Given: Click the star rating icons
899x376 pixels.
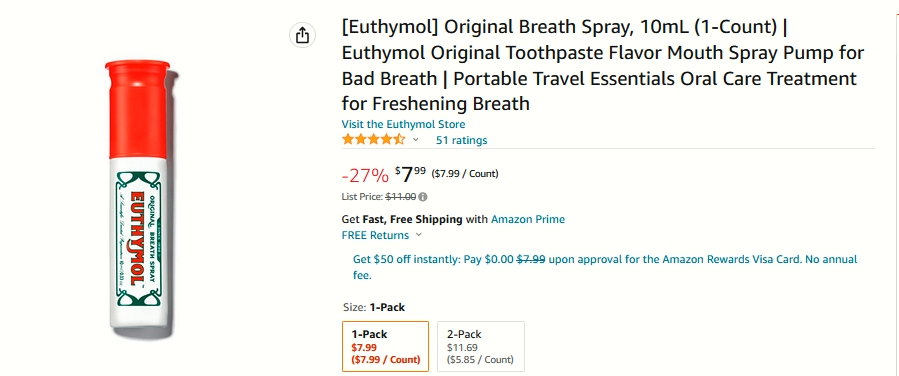Looking at the screenshot, I should pyautogui.click(x=373, y=139).
